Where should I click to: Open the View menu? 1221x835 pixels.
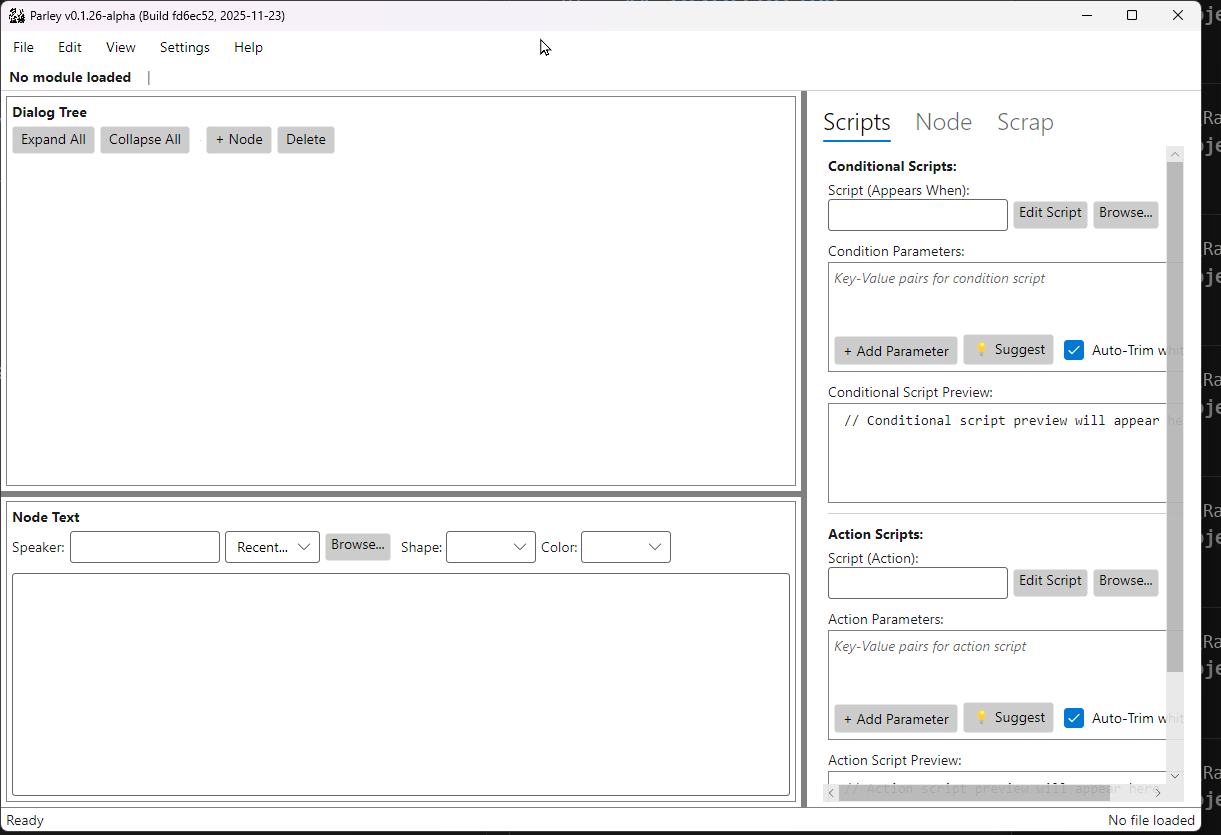(121, 47)
